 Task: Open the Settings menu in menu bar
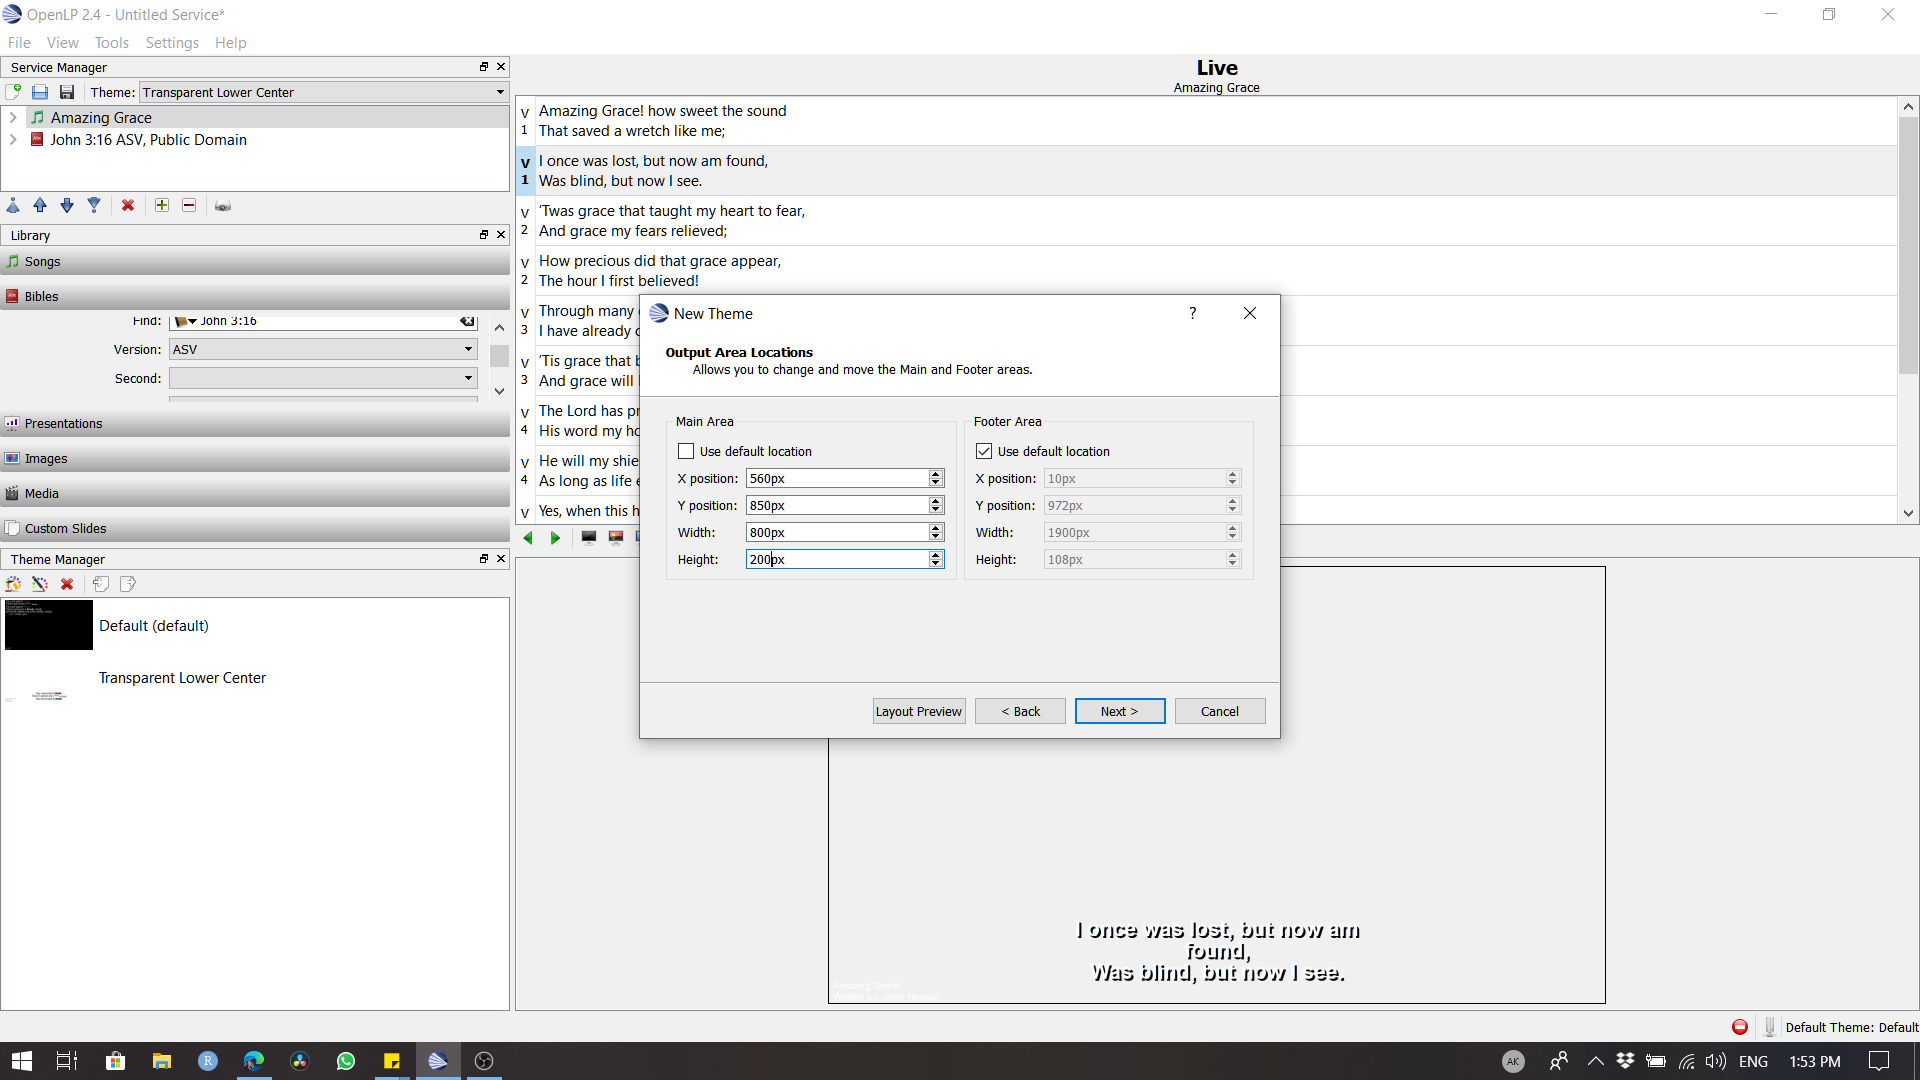(x=169, y=42)
